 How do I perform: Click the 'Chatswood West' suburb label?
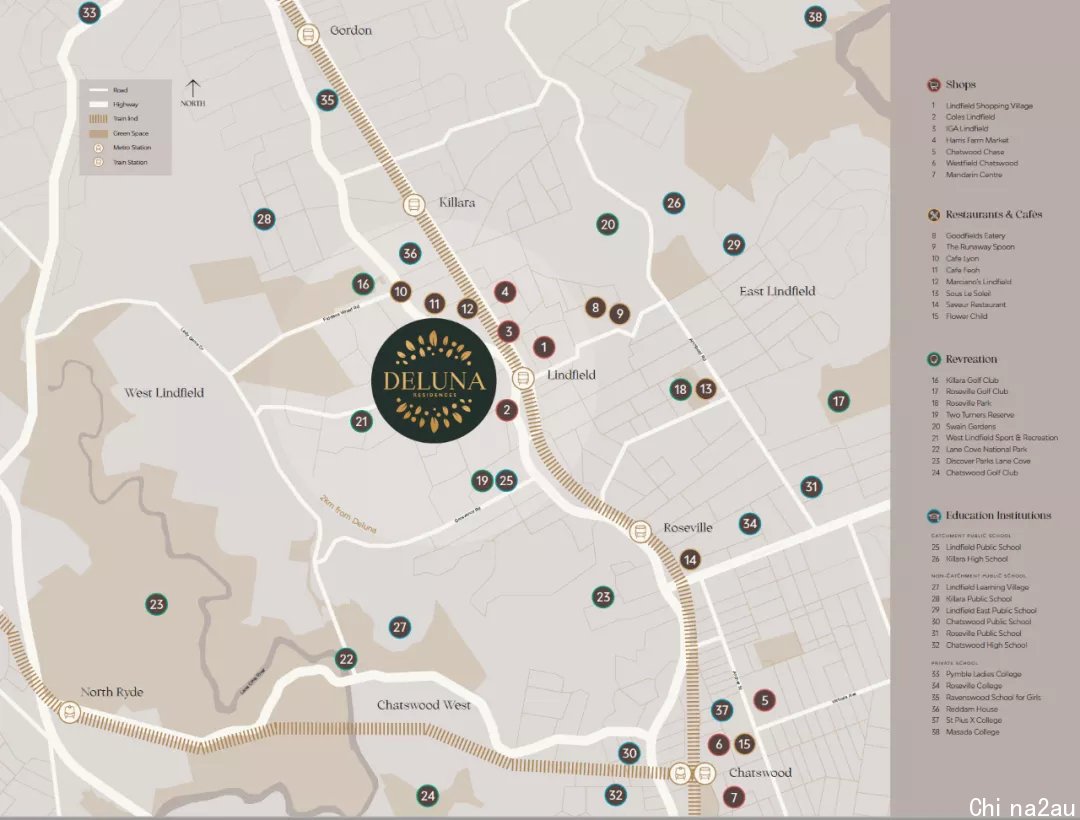coord(424,705)
